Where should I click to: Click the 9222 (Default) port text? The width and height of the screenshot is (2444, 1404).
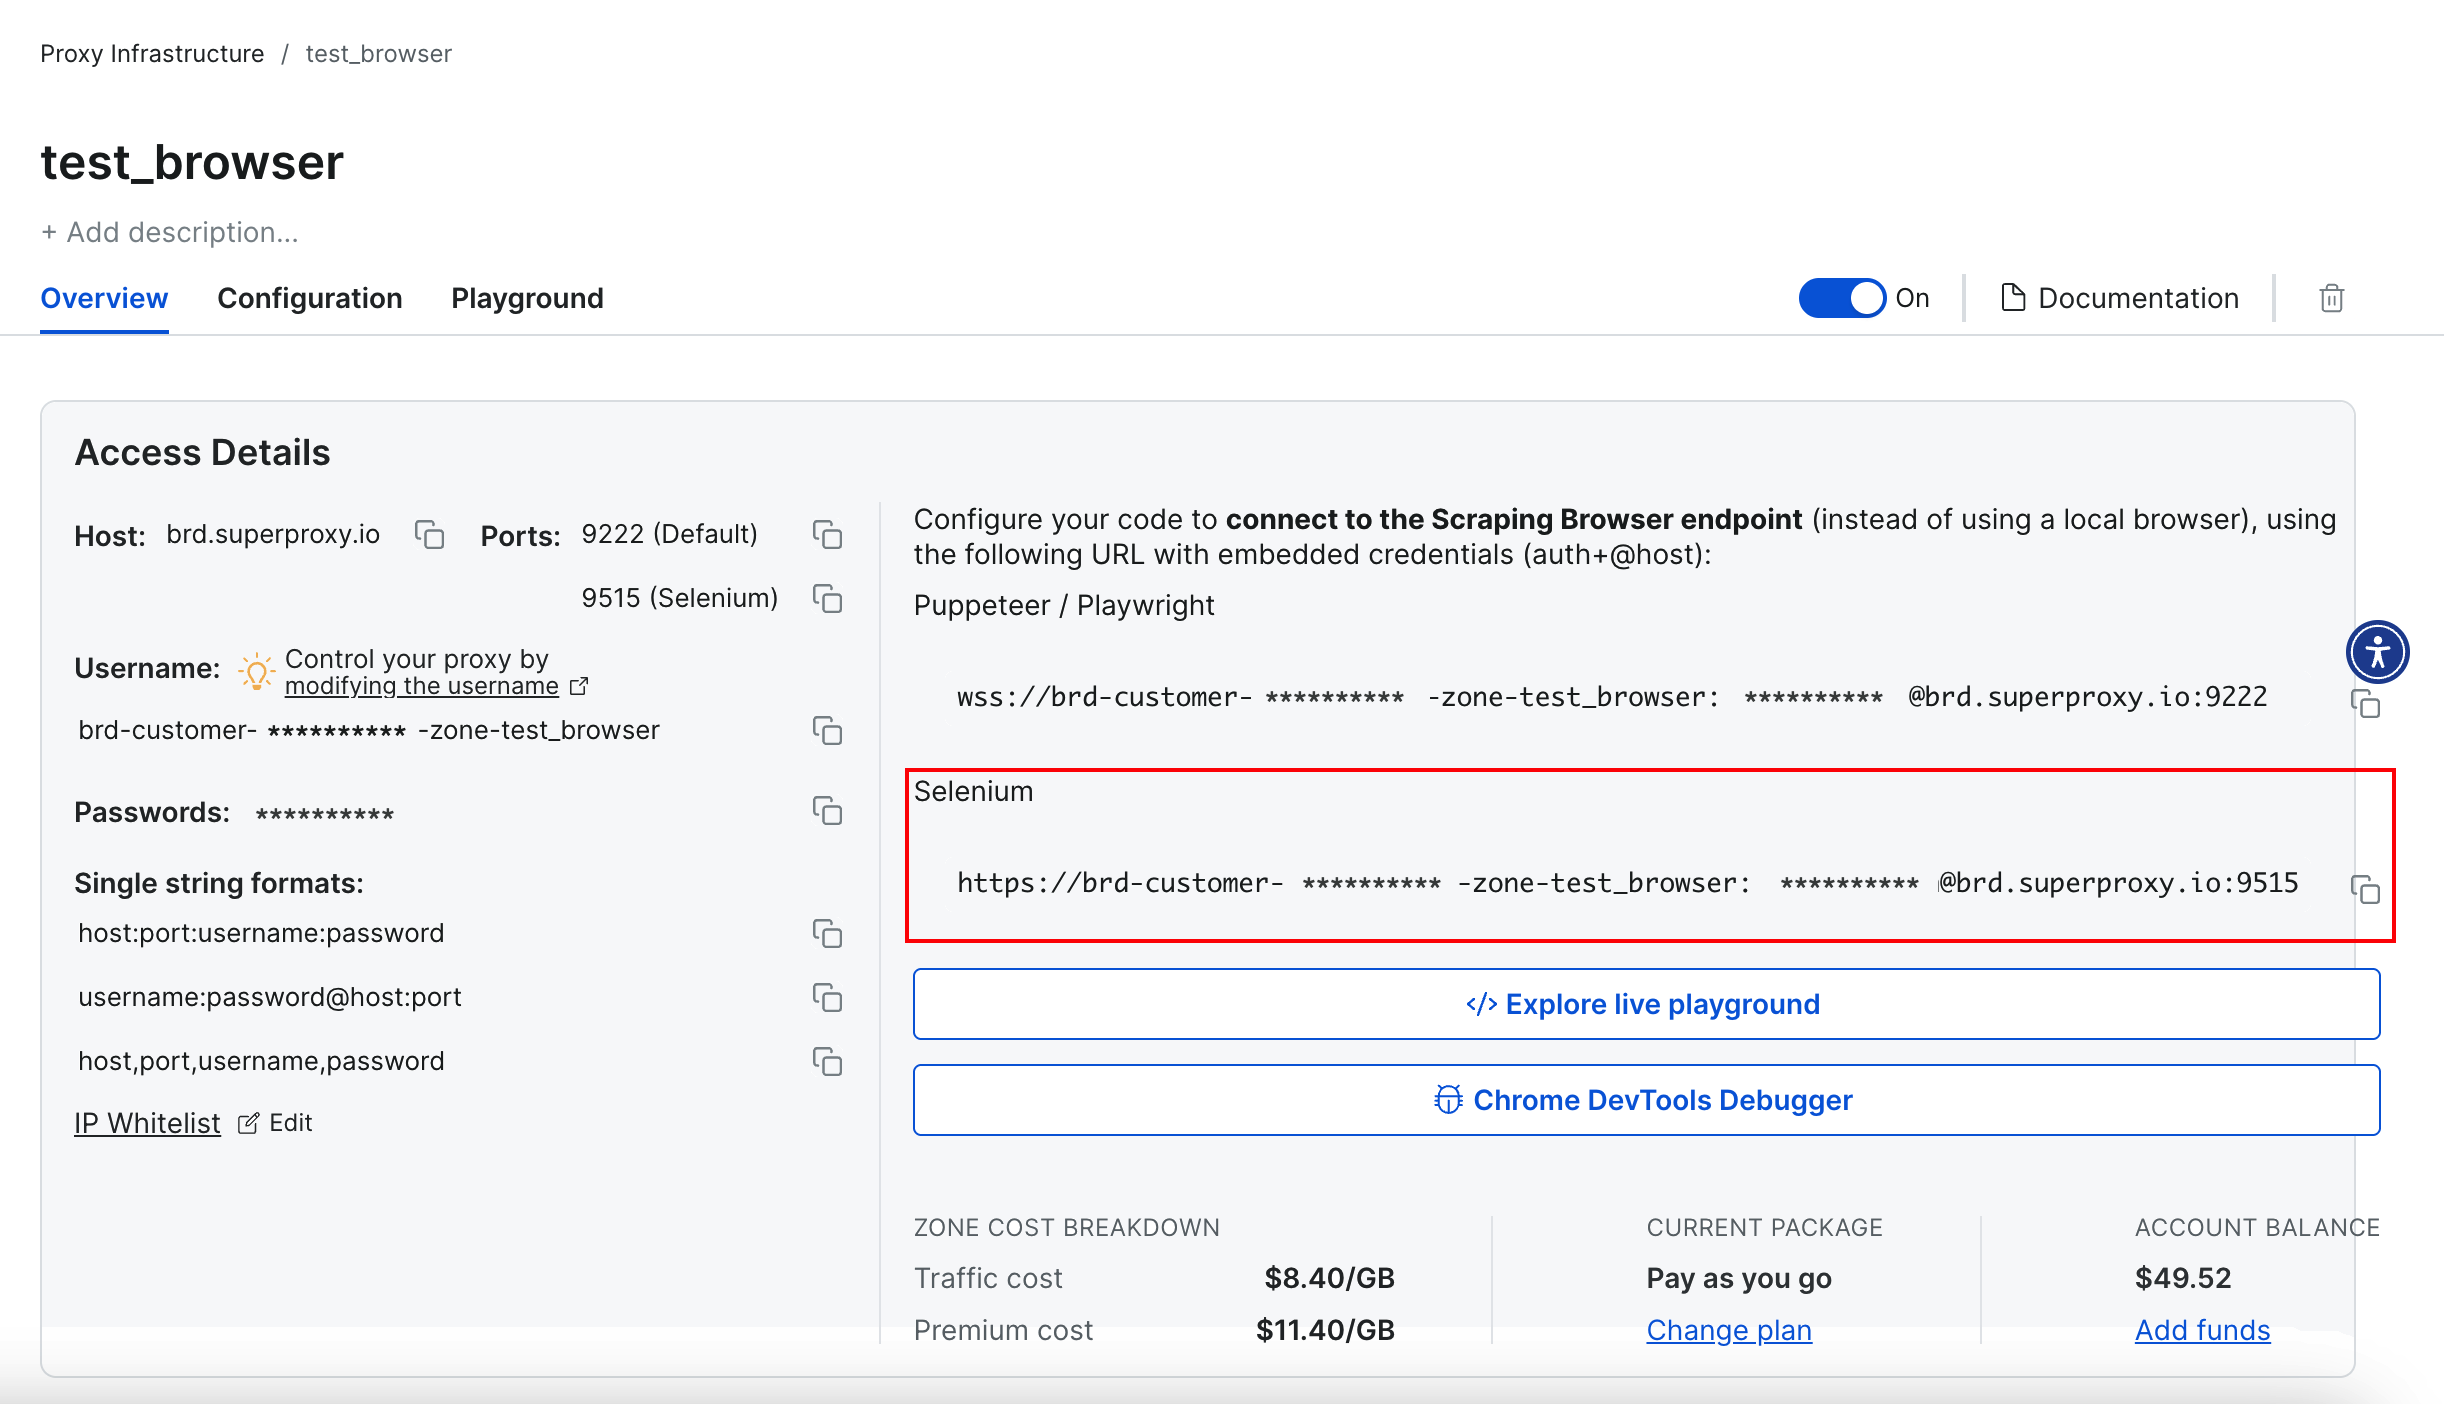(x=669, y=534)
